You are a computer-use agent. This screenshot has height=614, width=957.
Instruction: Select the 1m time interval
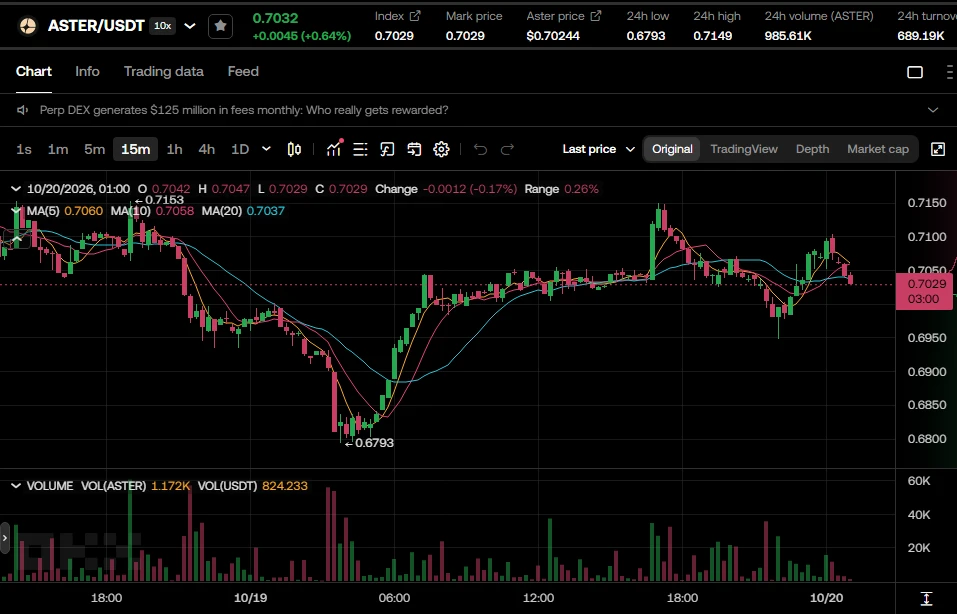58,149
